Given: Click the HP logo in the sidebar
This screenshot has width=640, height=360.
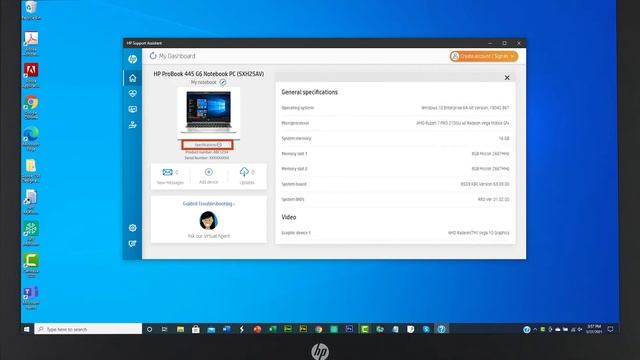Looking at the screenshot, I should 132,59.
